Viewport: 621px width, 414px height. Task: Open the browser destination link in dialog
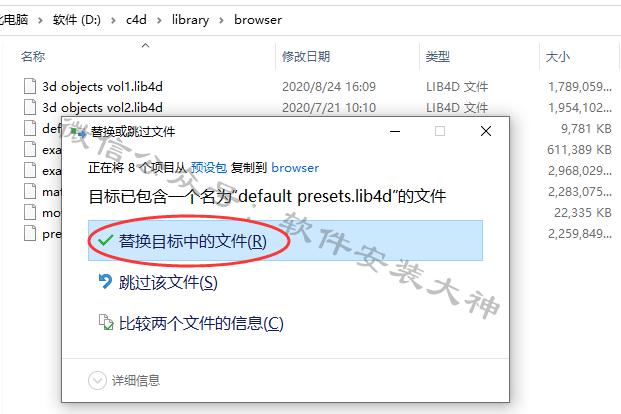pyautogui.click(x=295, y=168)
